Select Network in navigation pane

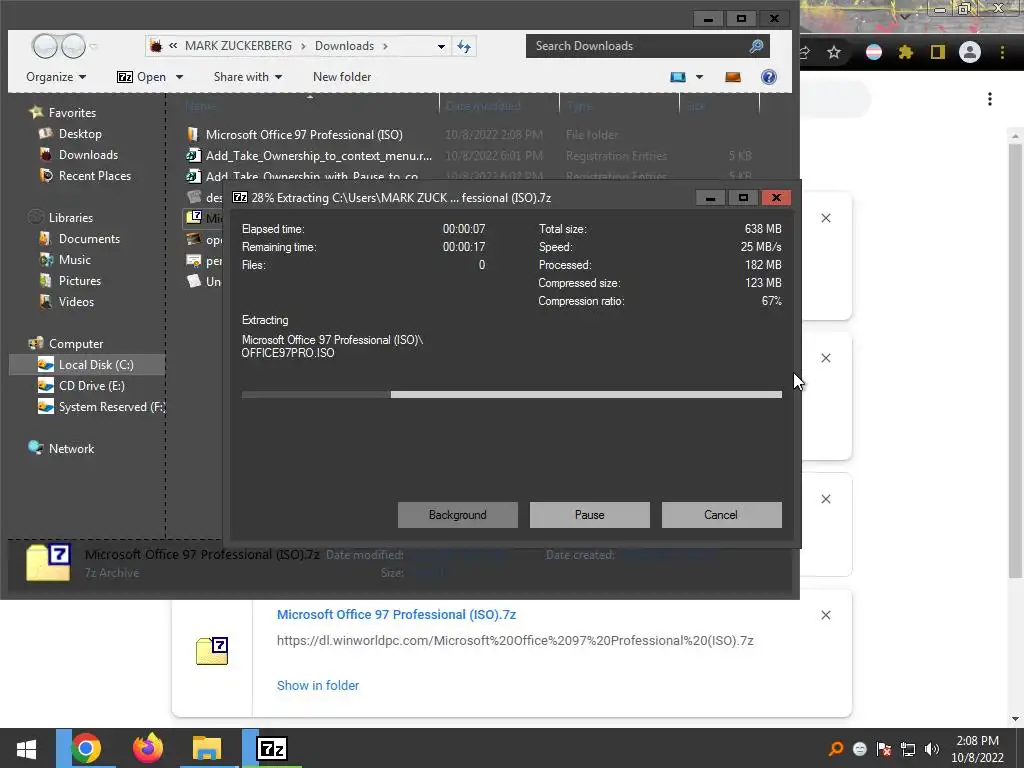tap(71, 449)
